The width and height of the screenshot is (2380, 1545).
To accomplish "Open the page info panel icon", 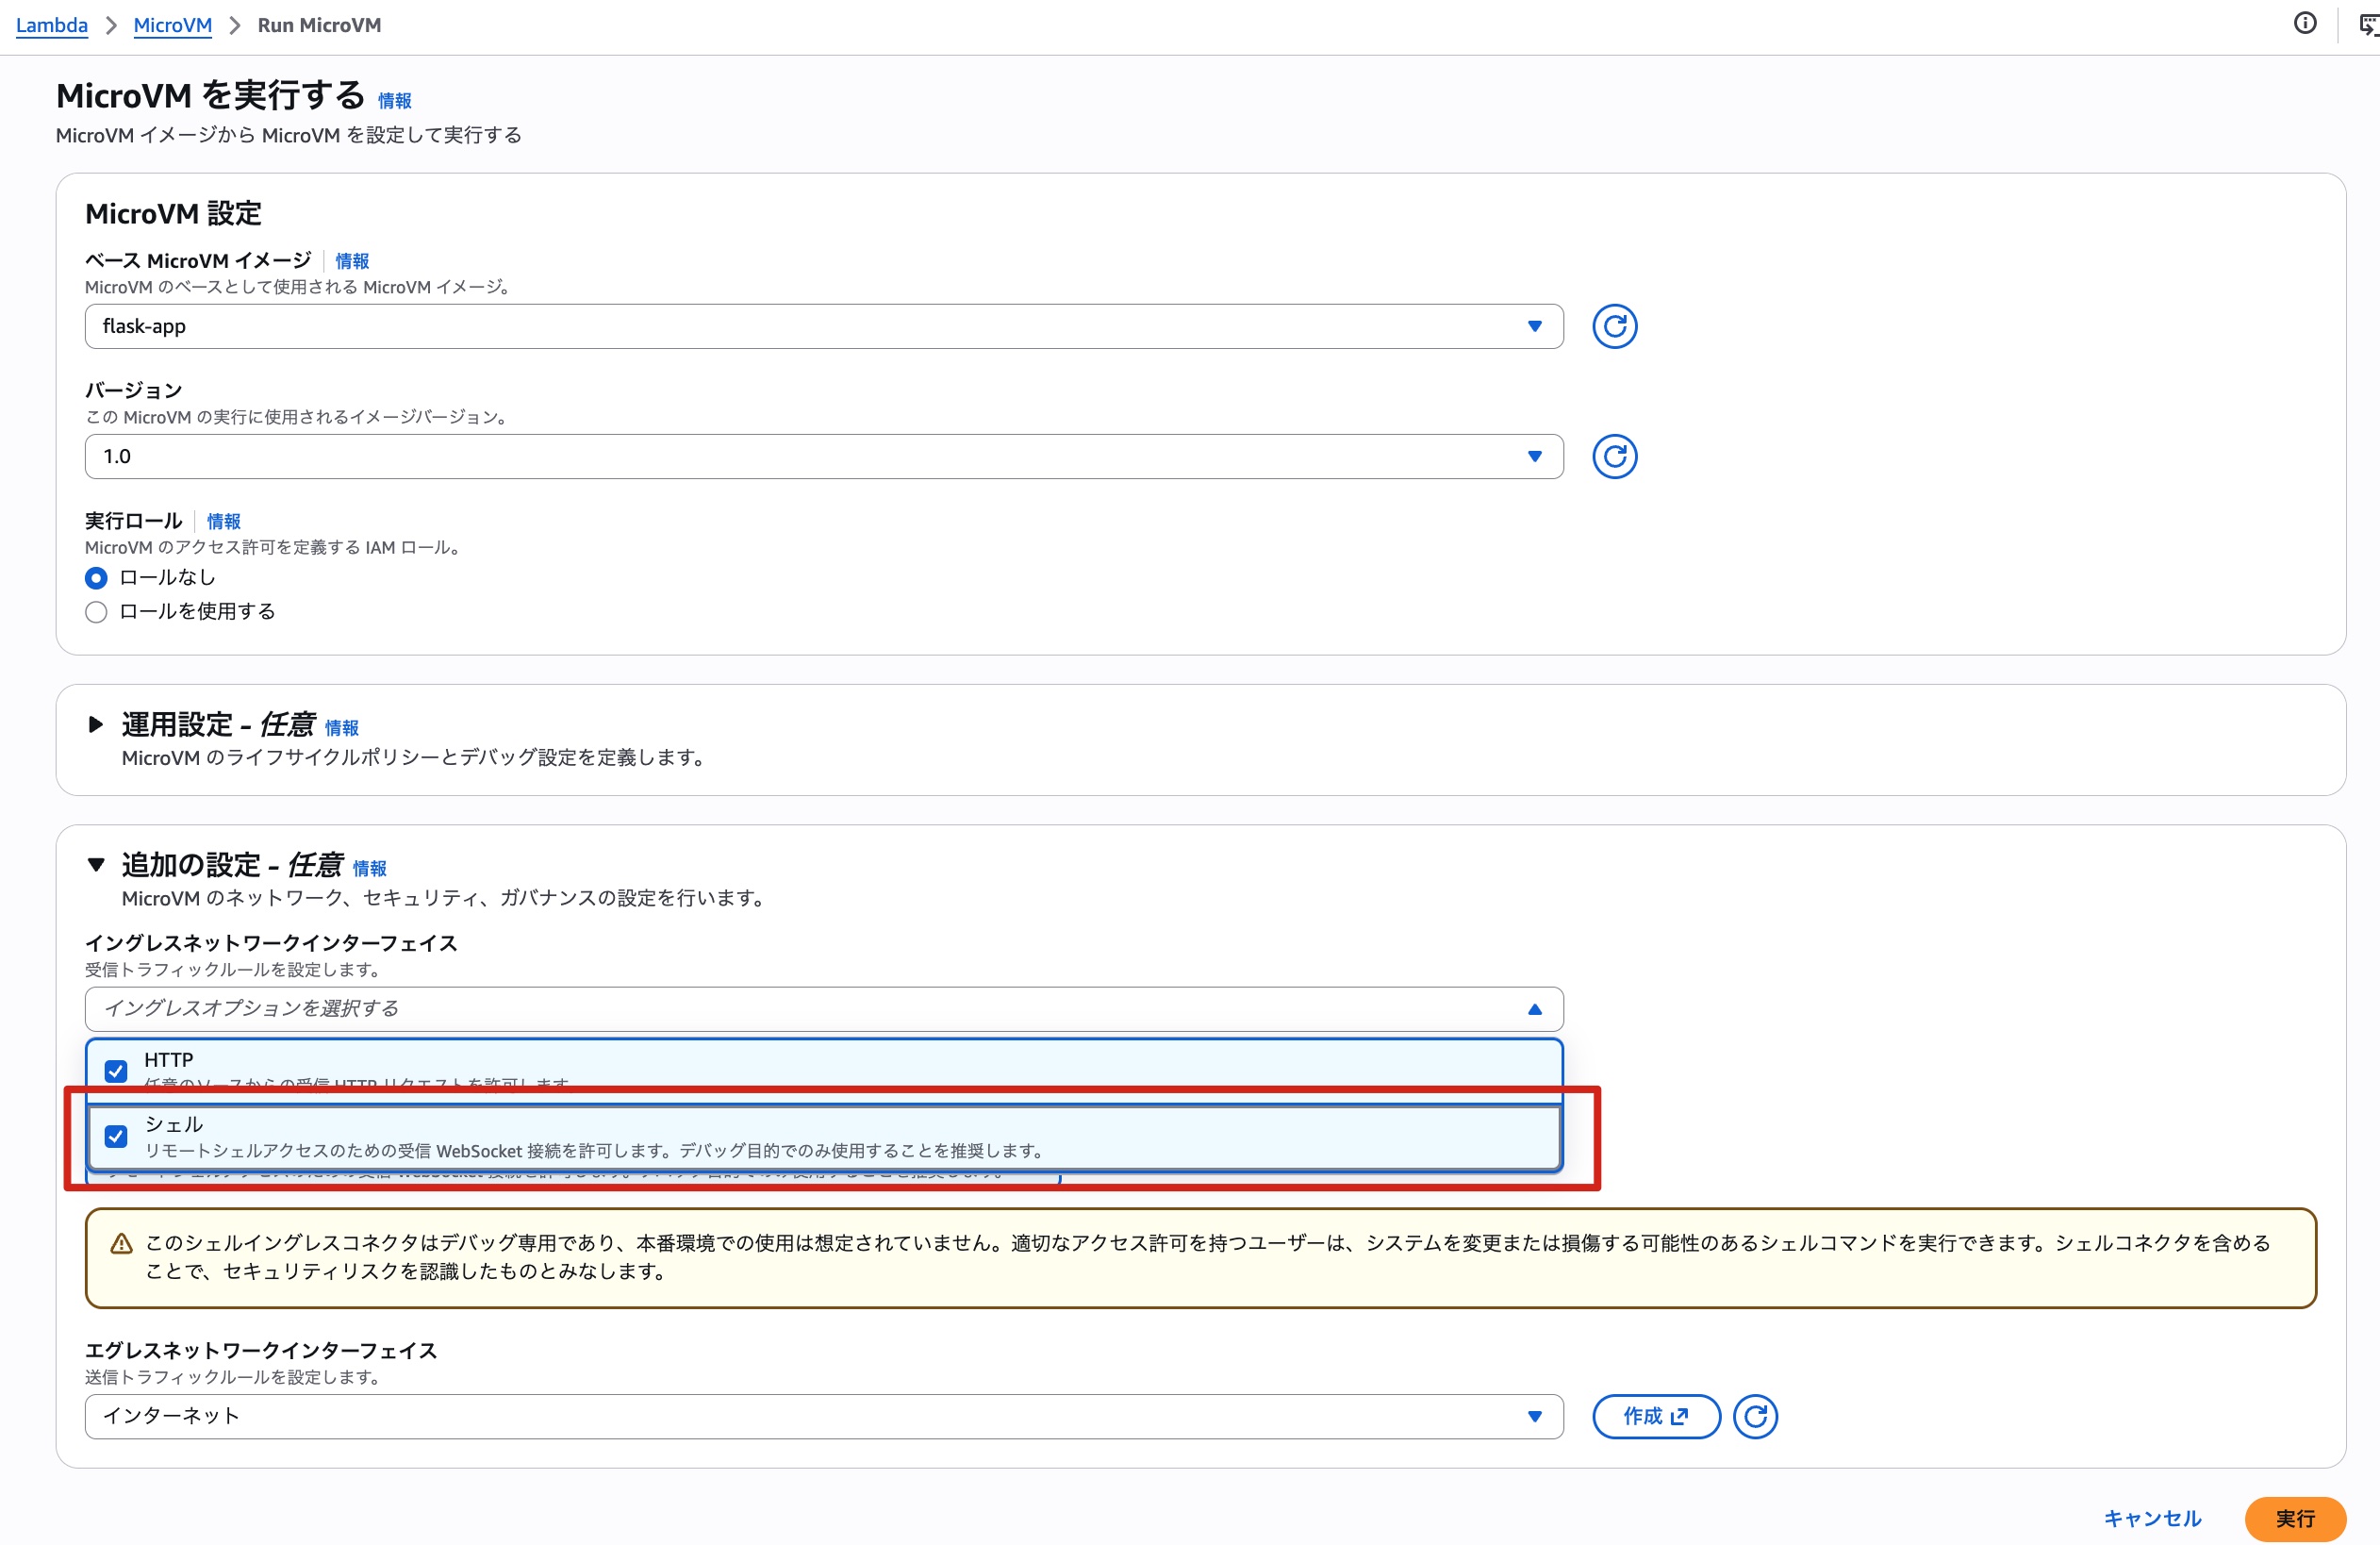I will [2304, 24].
